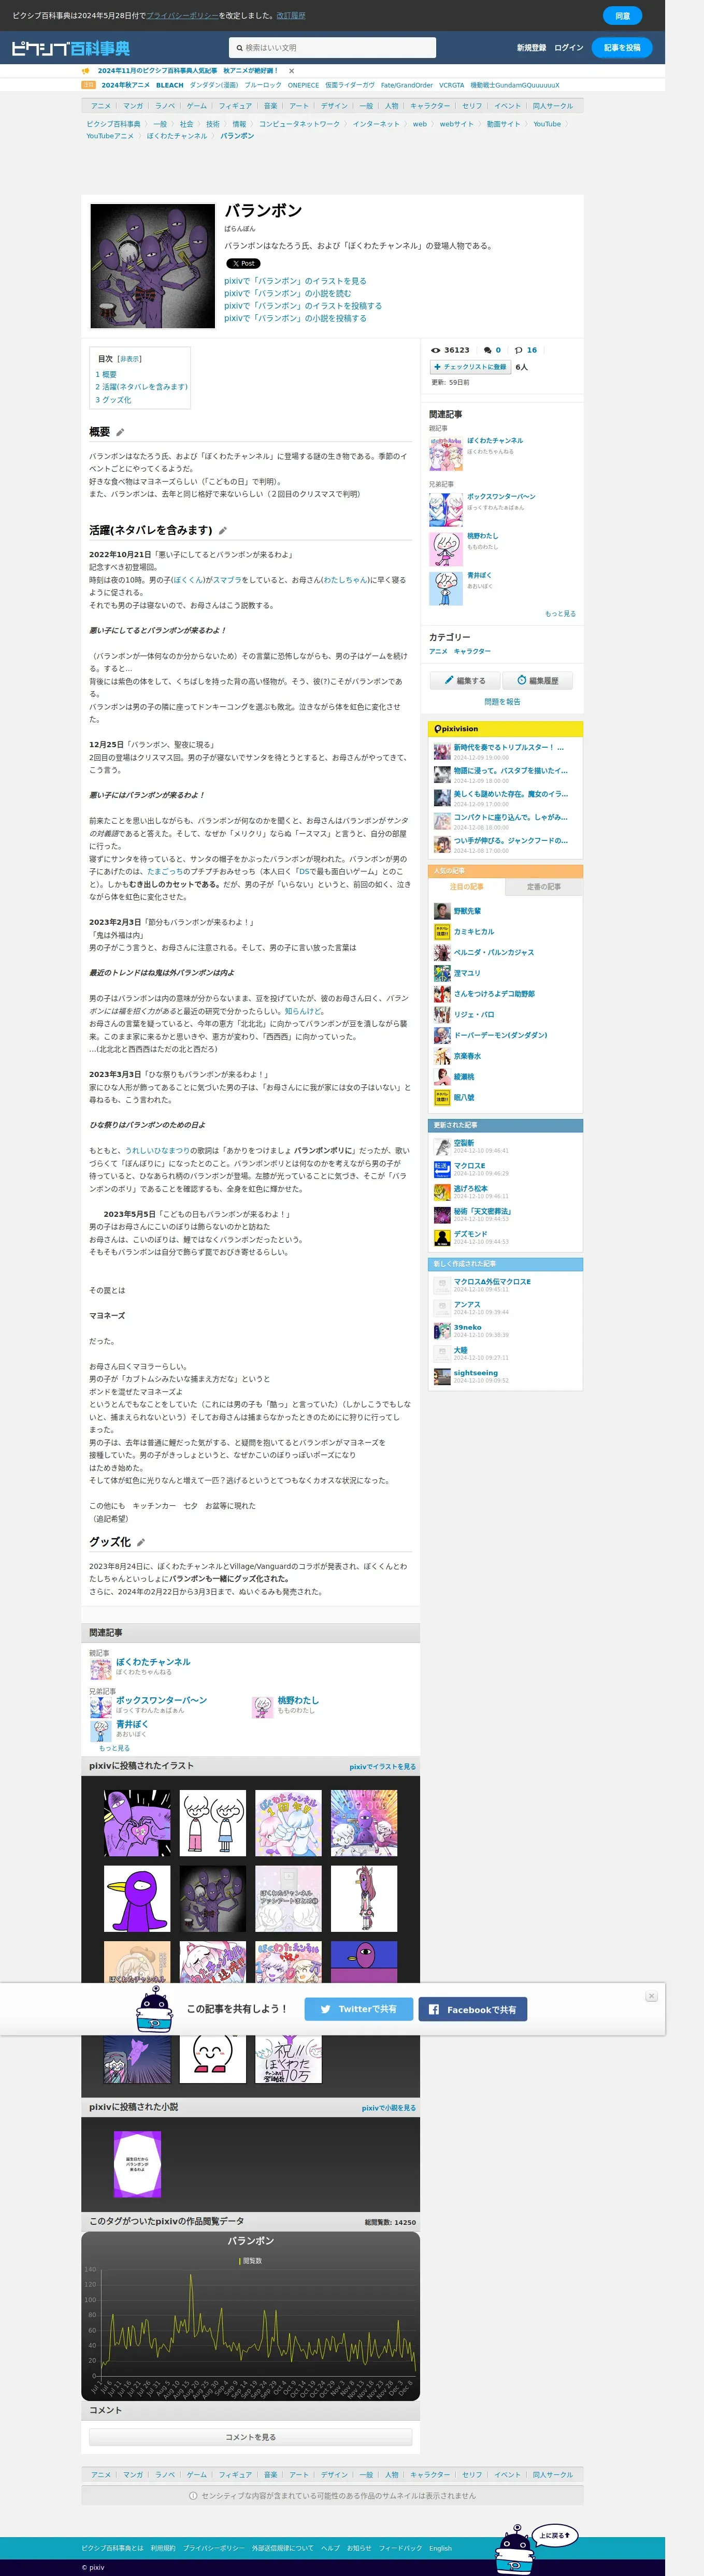The height and width of the screenshot is (2576, 704).
Task: Click the 編集する edit button
Action: [x=465, y=680]
